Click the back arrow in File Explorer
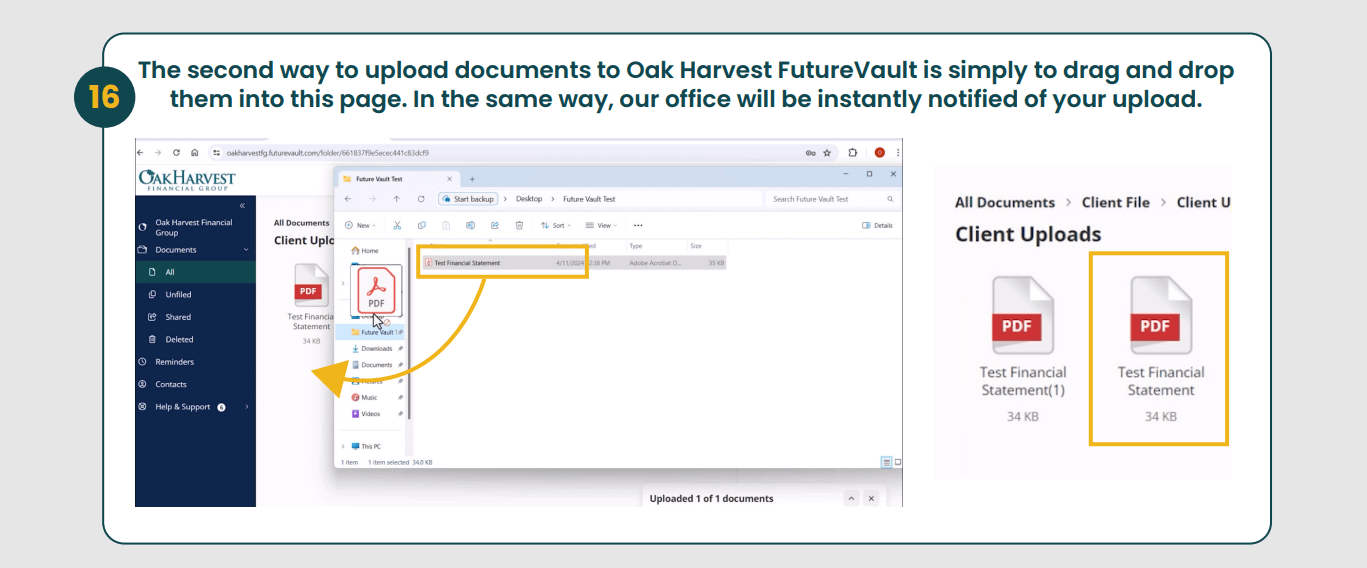Viewport: 1367px width, 568px height. (x=347, y=199)
